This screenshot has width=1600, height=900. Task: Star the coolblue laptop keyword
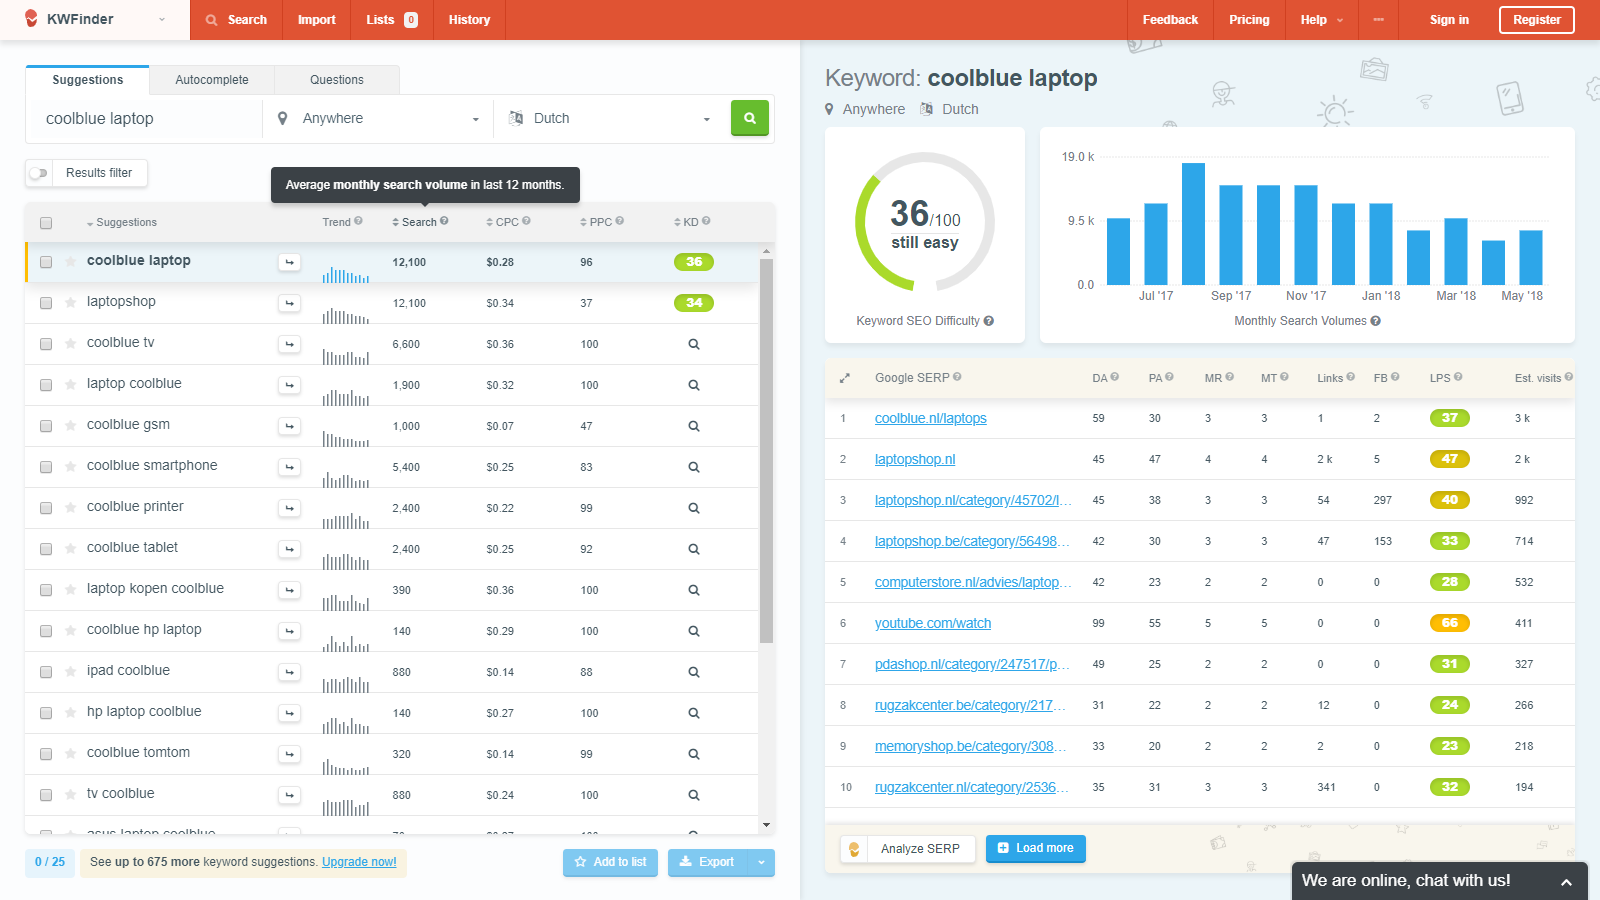71,262
